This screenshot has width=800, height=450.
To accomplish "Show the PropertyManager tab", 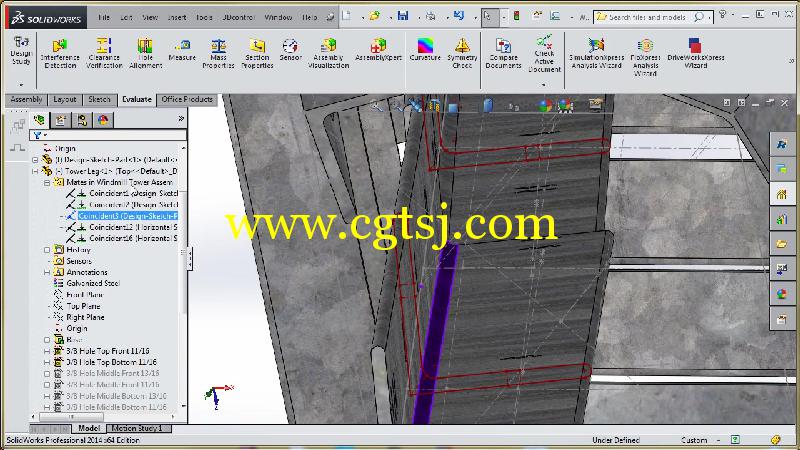I will coord(61,120).
